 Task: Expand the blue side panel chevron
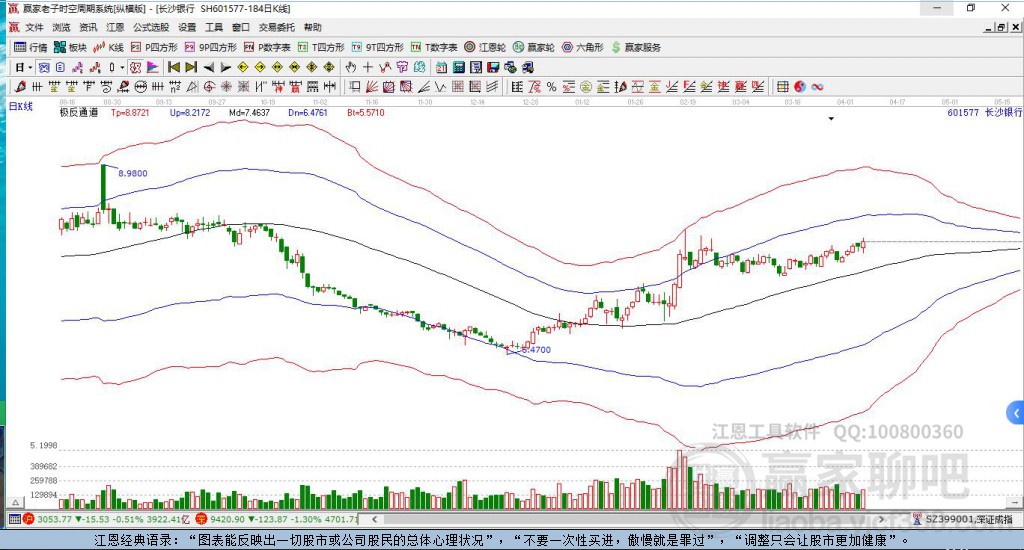pos(1016,413)
